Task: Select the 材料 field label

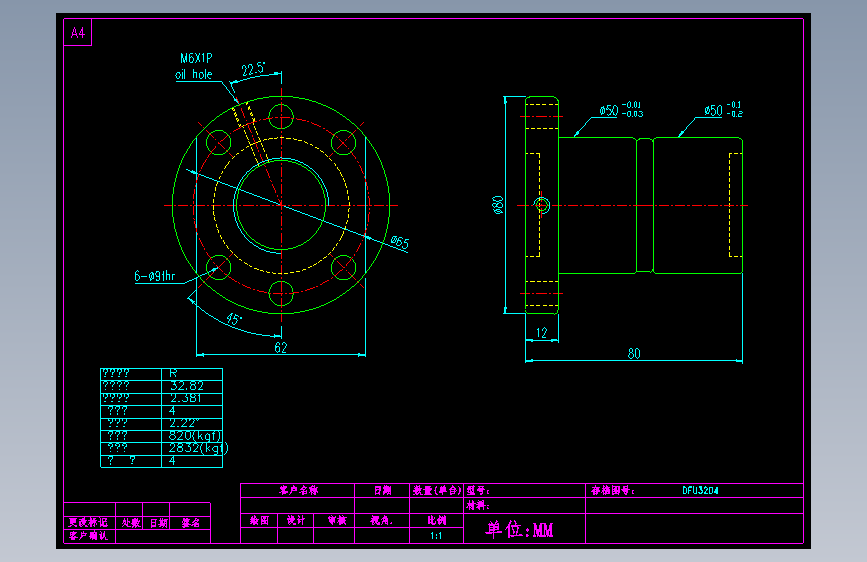Action: (x=478, y=505)
